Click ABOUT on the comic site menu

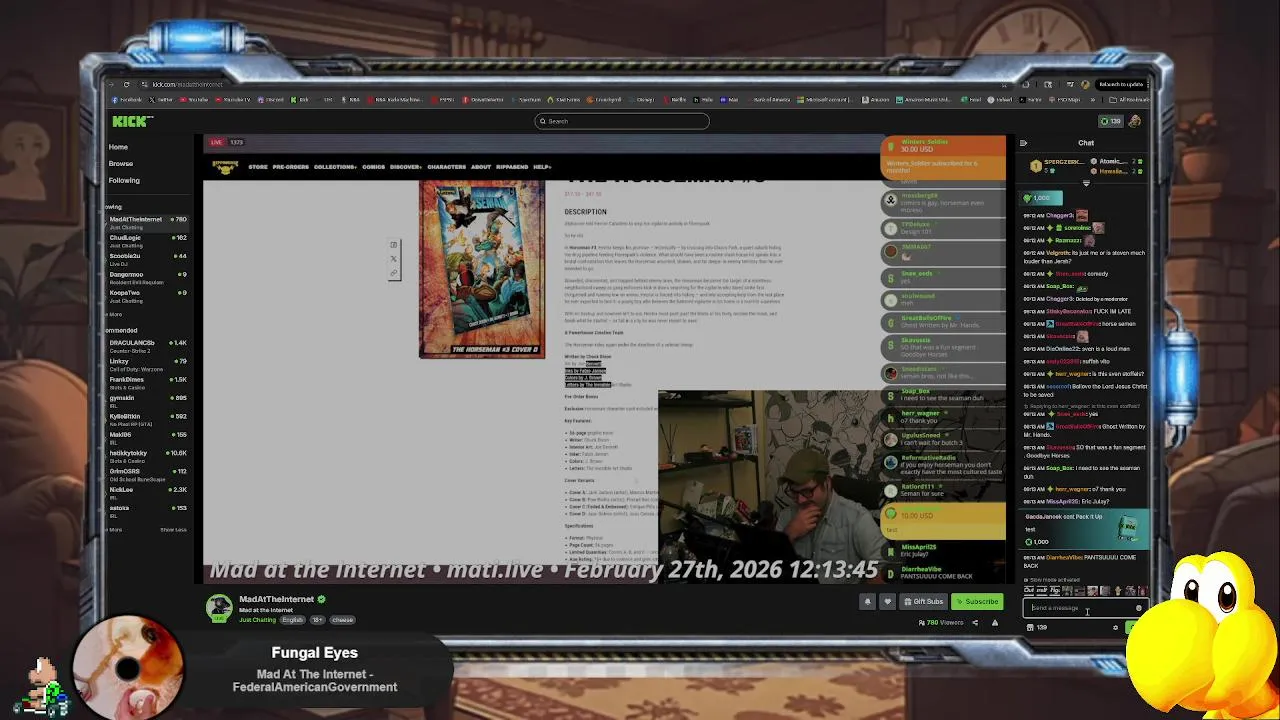coord(481,167)
